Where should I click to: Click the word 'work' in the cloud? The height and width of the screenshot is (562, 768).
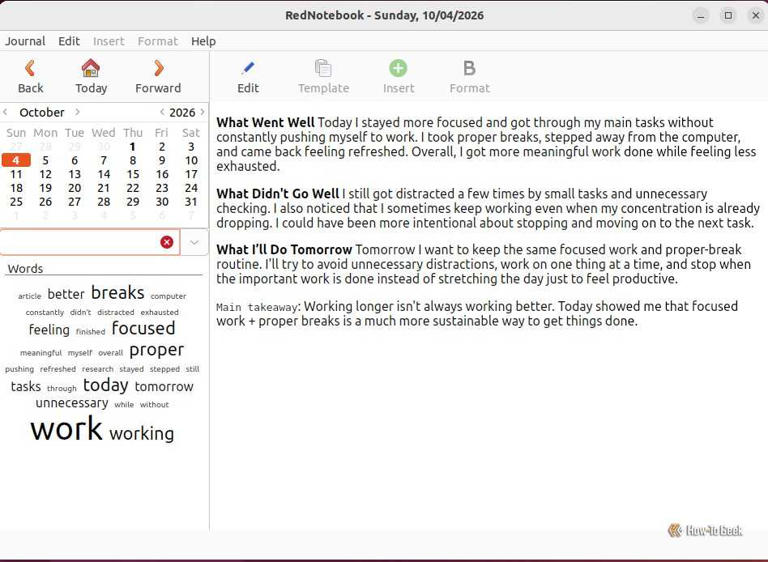tap(67, 428)
